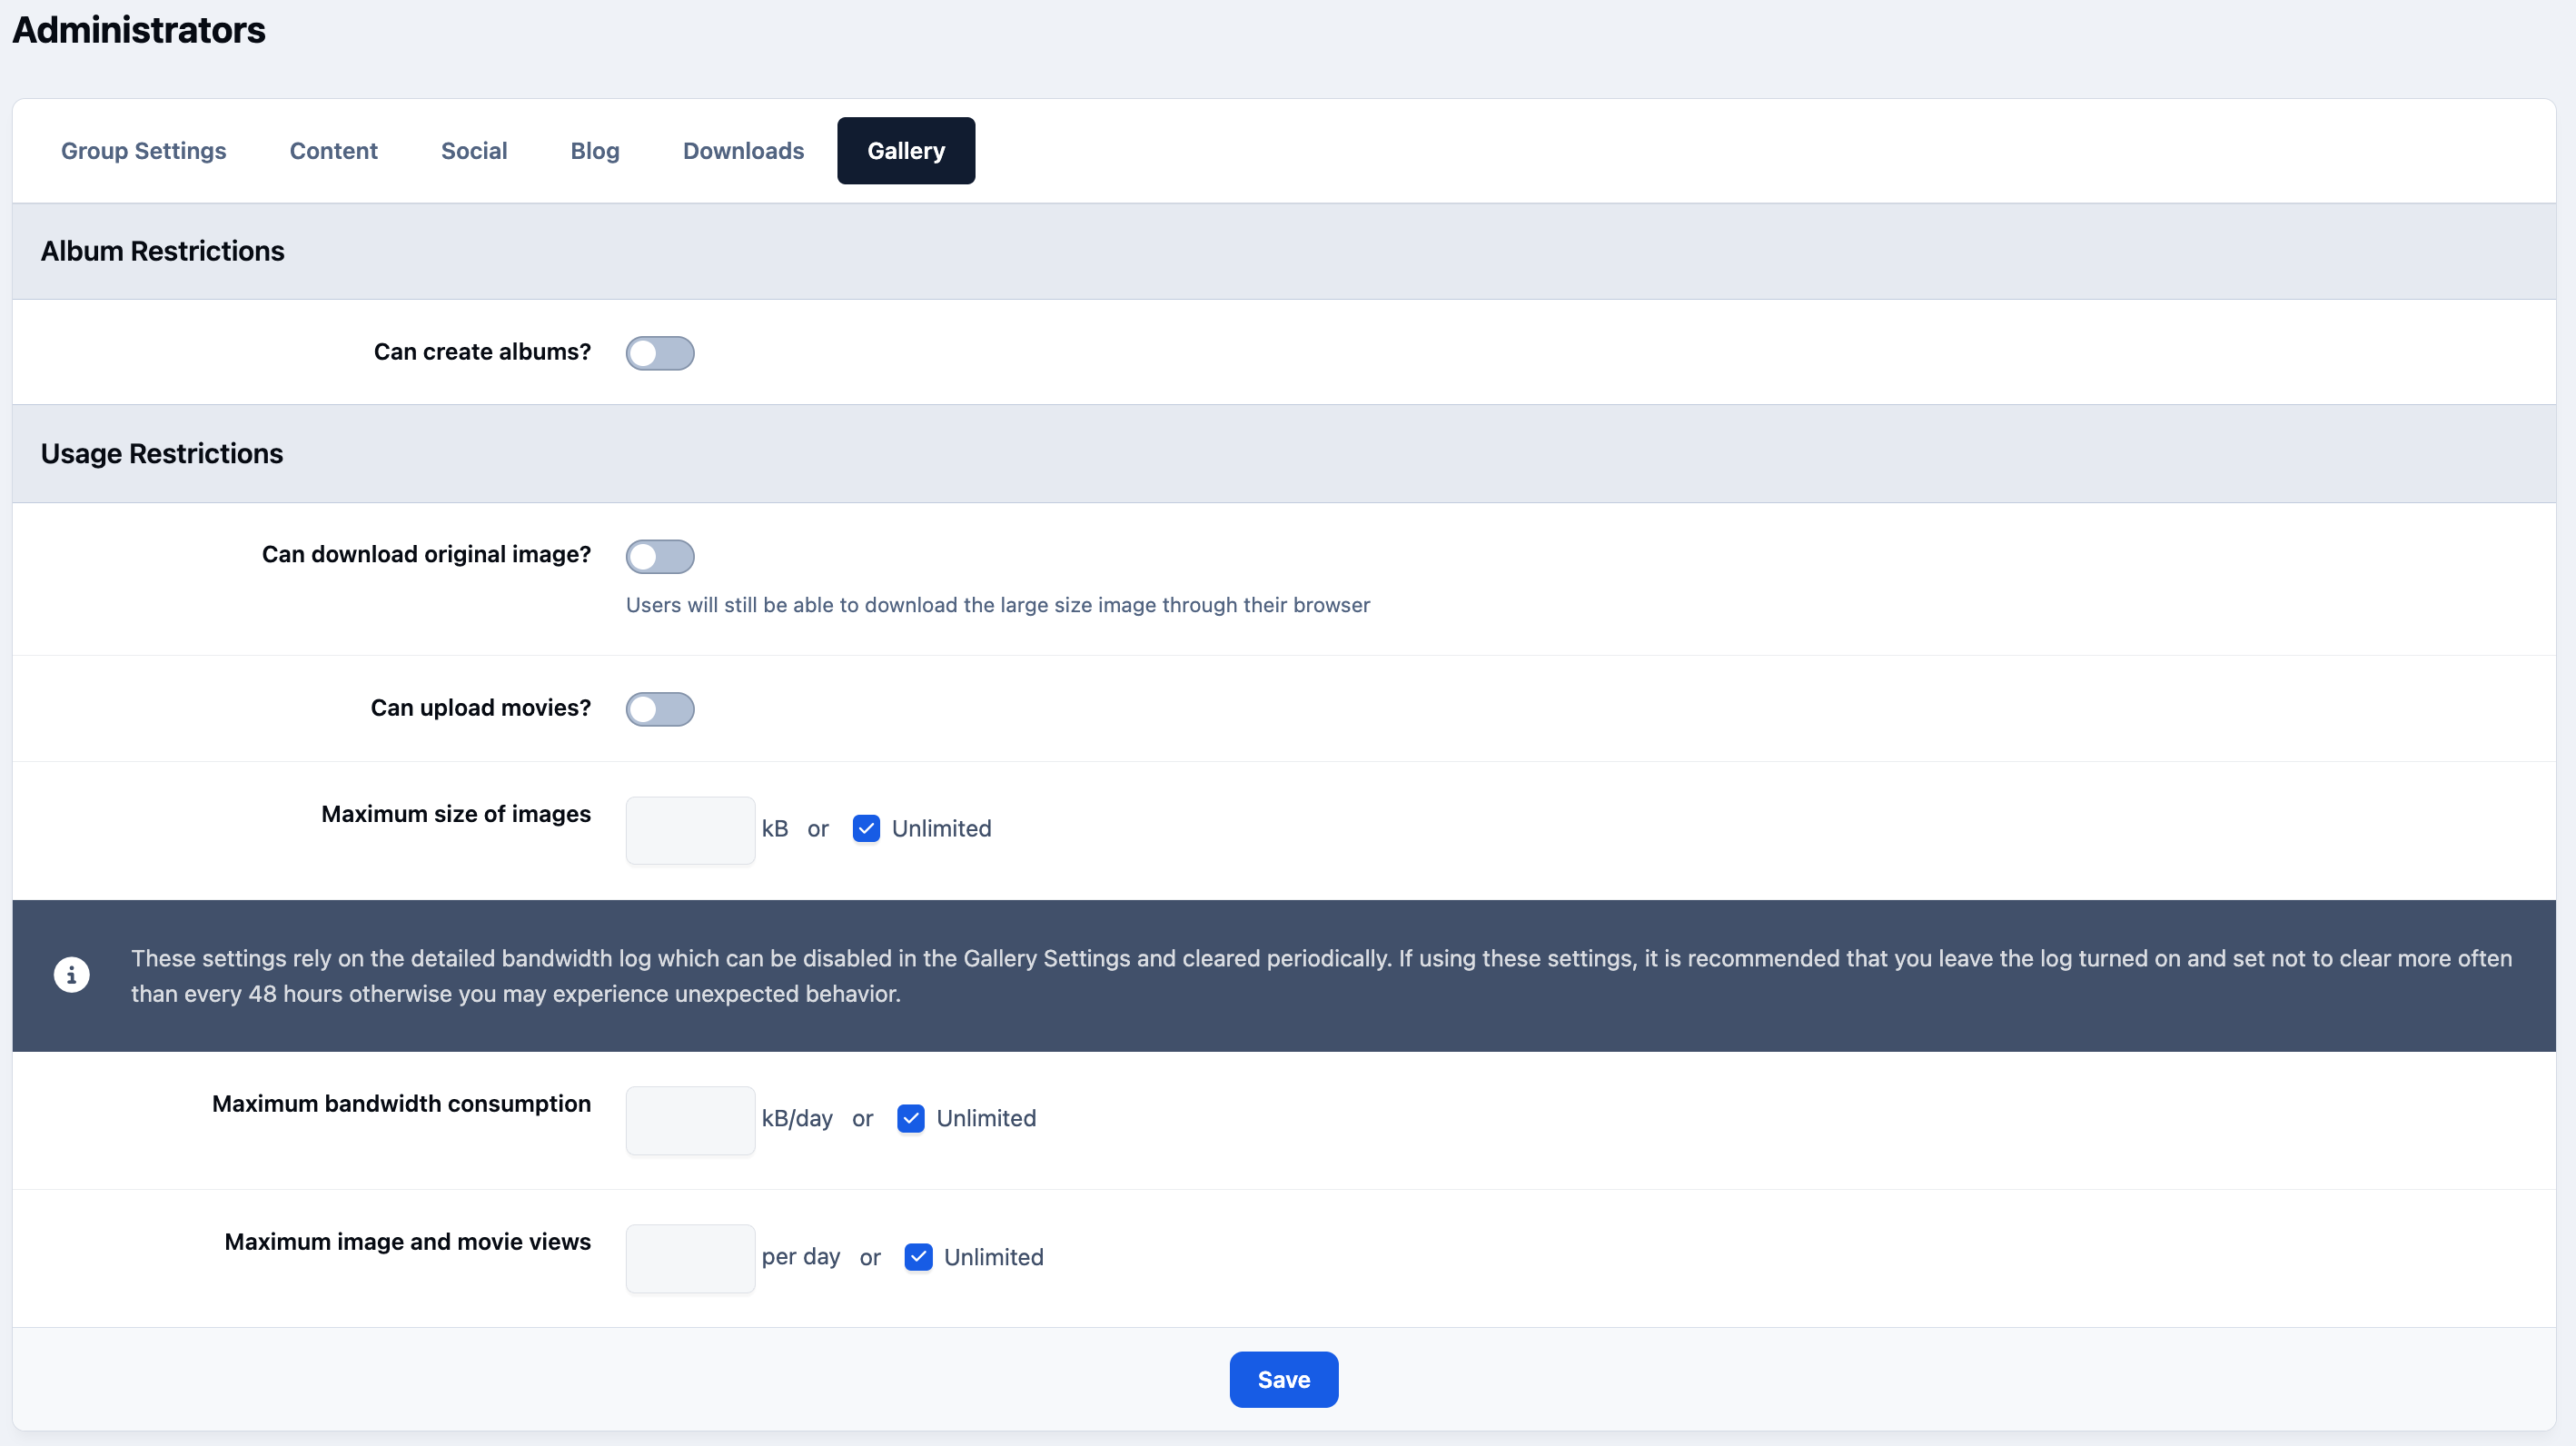Focus the Maximum size of images kB field
Viewport: 2576px width, 1446px height.
point(690,830)
